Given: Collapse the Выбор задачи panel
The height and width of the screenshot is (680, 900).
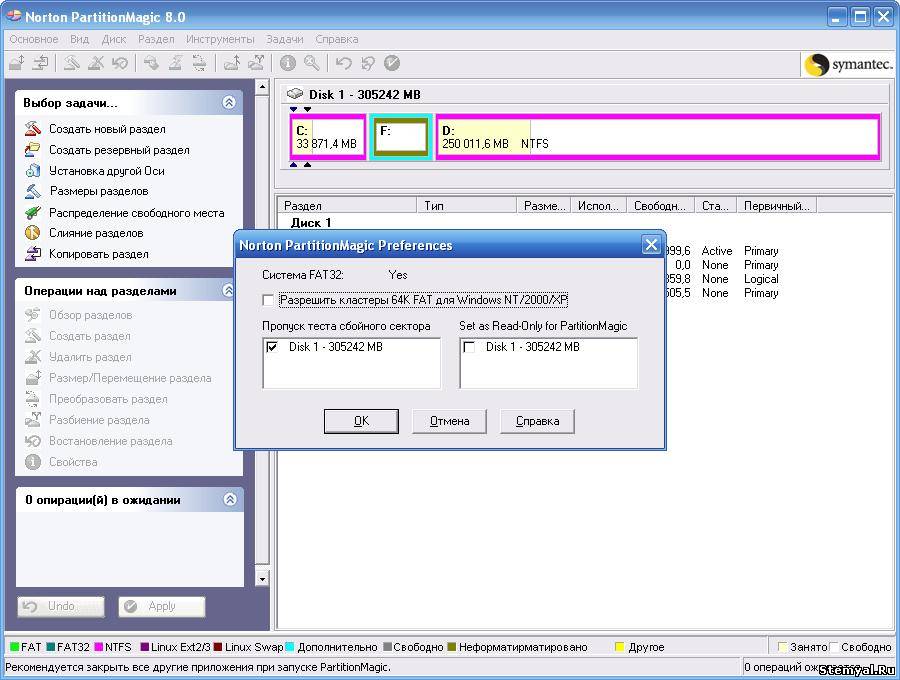Looking at the screenshot, I should 229,102.
